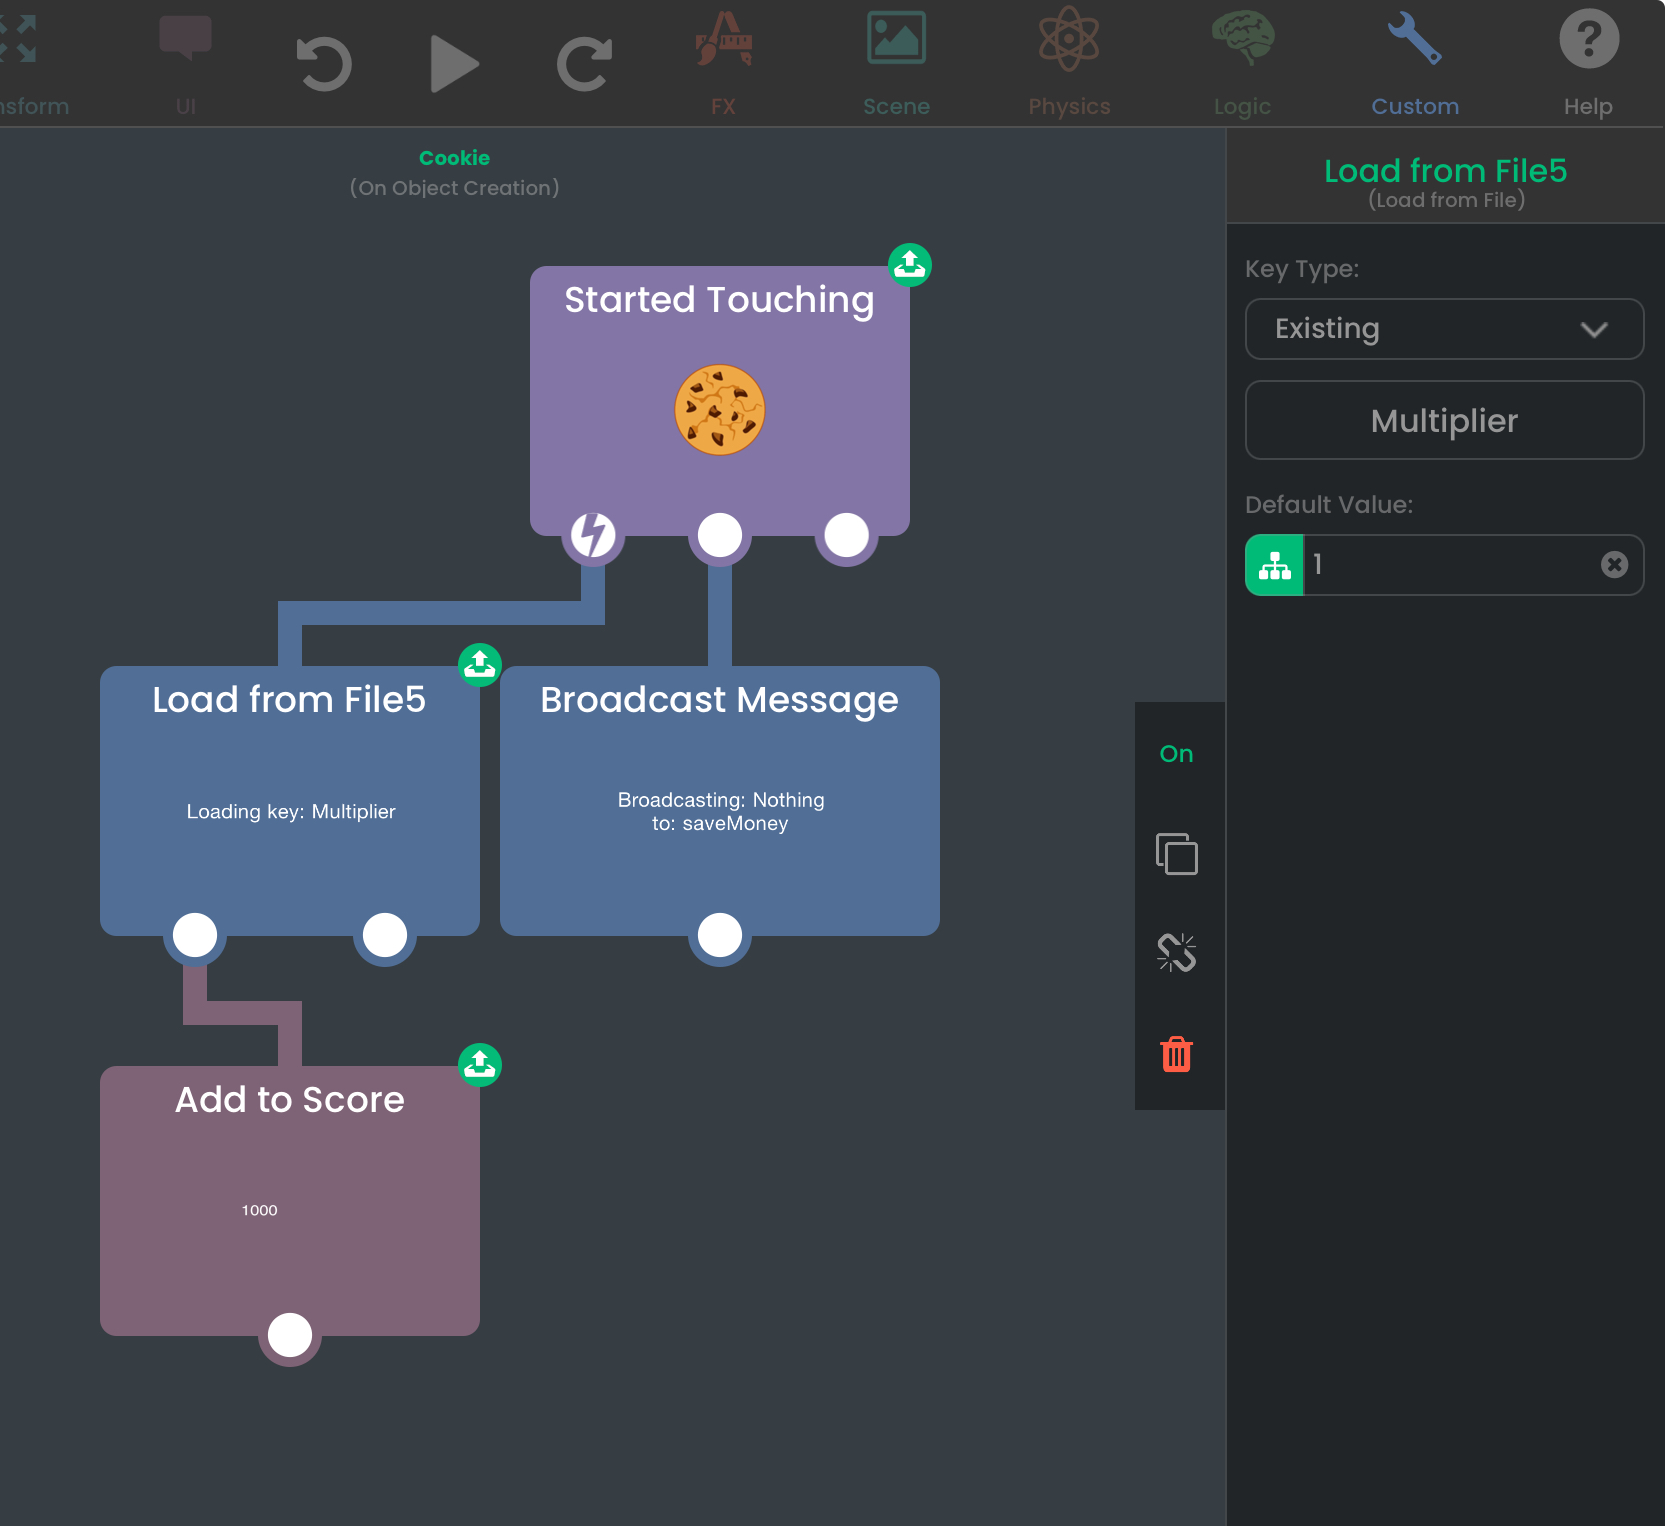This screenshot has height=1526, width=1665.
Task: Click the export badge on Add to Score
Action: 480,1065
